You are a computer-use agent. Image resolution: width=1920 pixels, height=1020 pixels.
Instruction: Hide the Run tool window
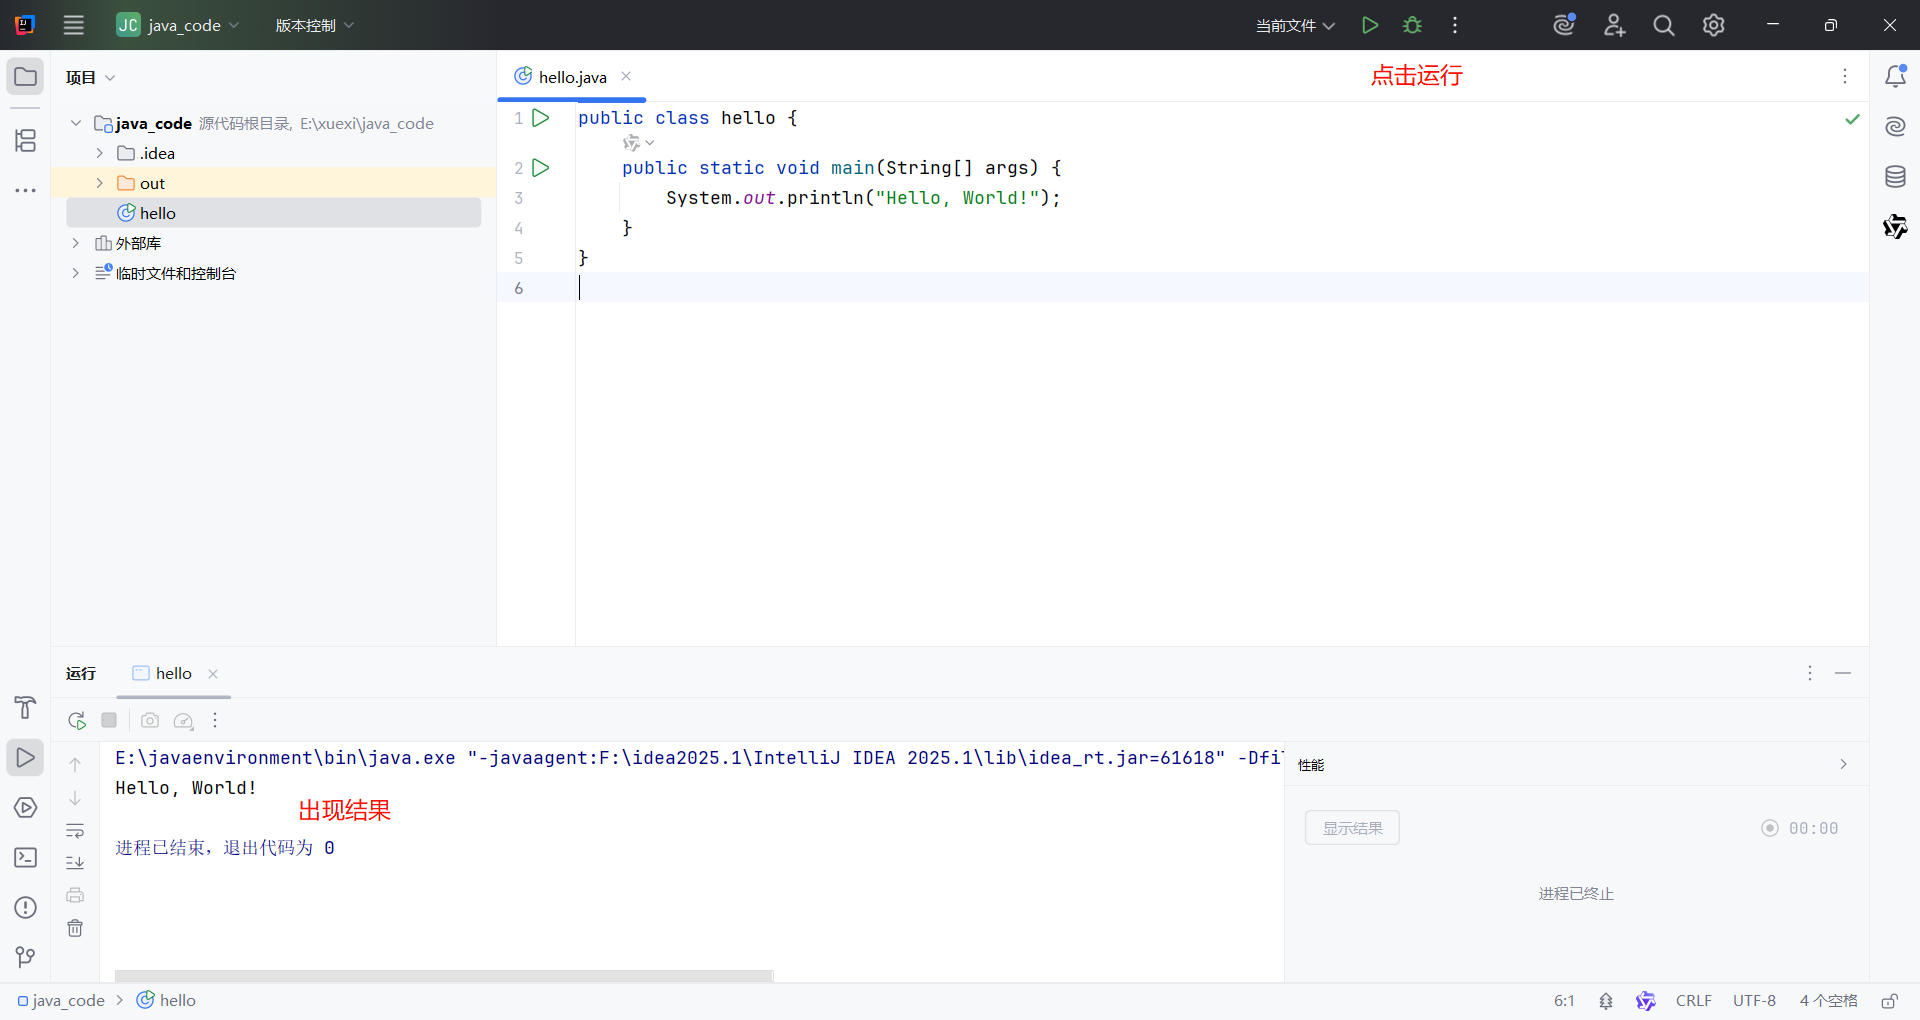coord(1843,673)
